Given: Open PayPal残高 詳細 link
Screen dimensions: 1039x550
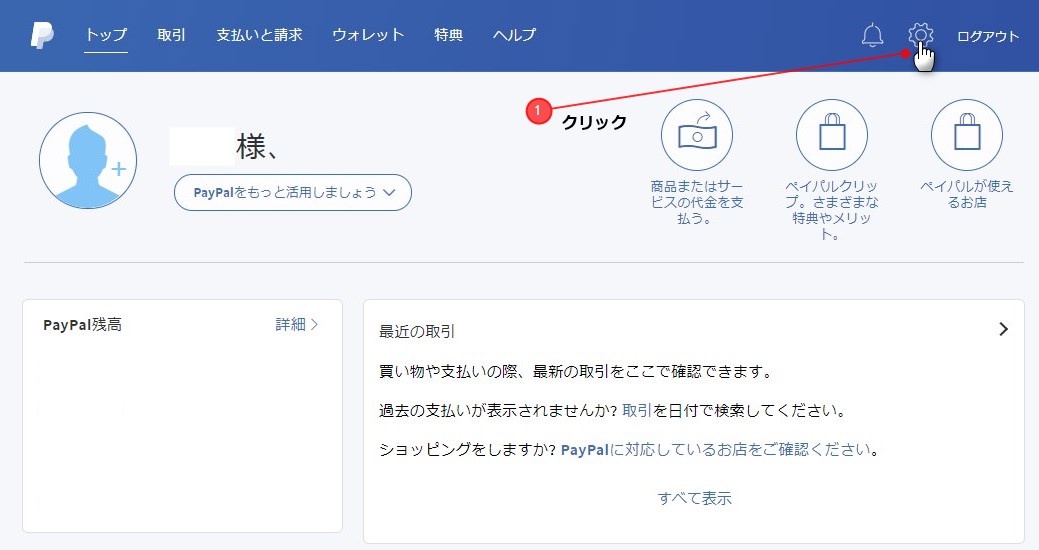Looking at the screenshot, I should [297, 324].
